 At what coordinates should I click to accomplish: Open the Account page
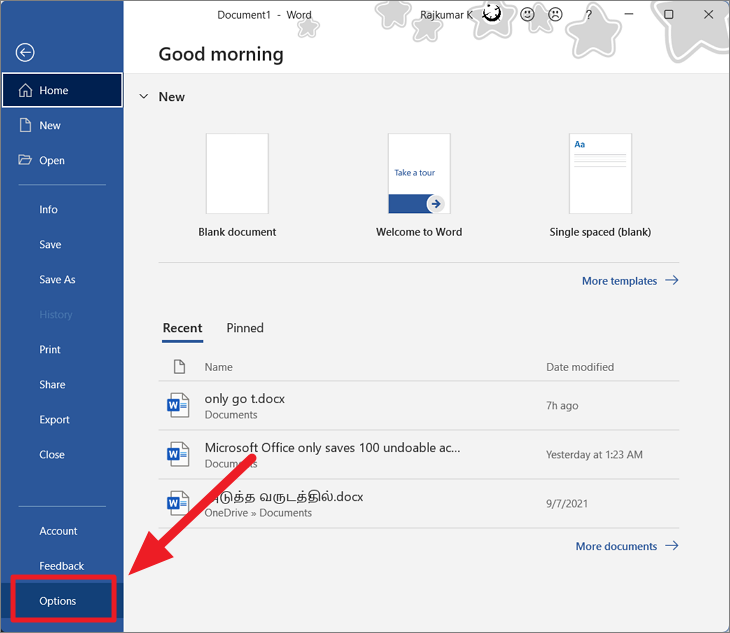[x=58, y=531]
